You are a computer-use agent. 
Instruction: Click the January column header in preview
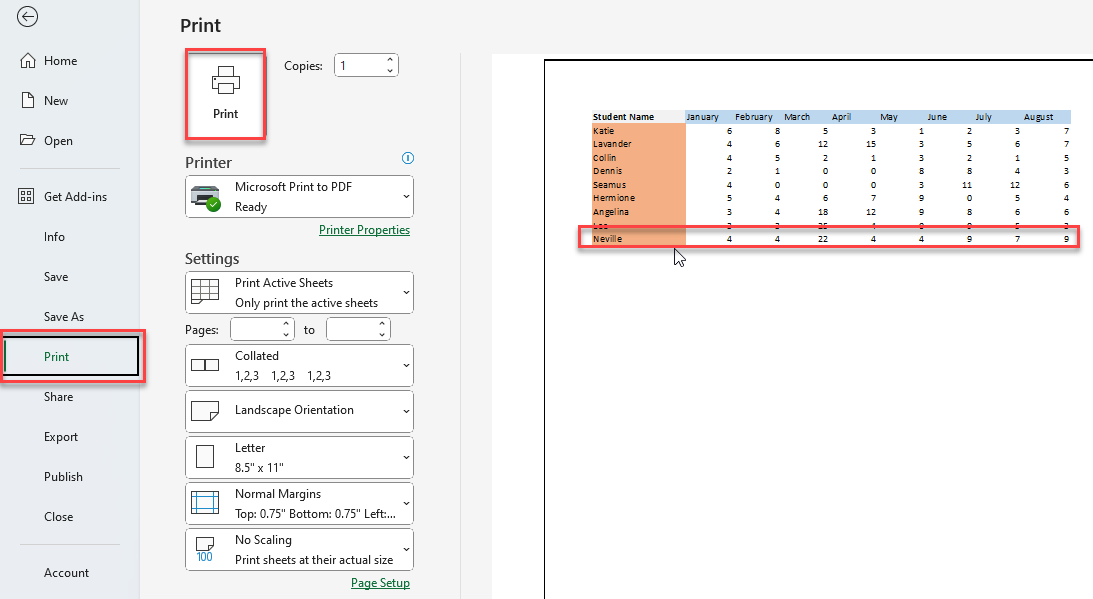(x=702, y=117)
